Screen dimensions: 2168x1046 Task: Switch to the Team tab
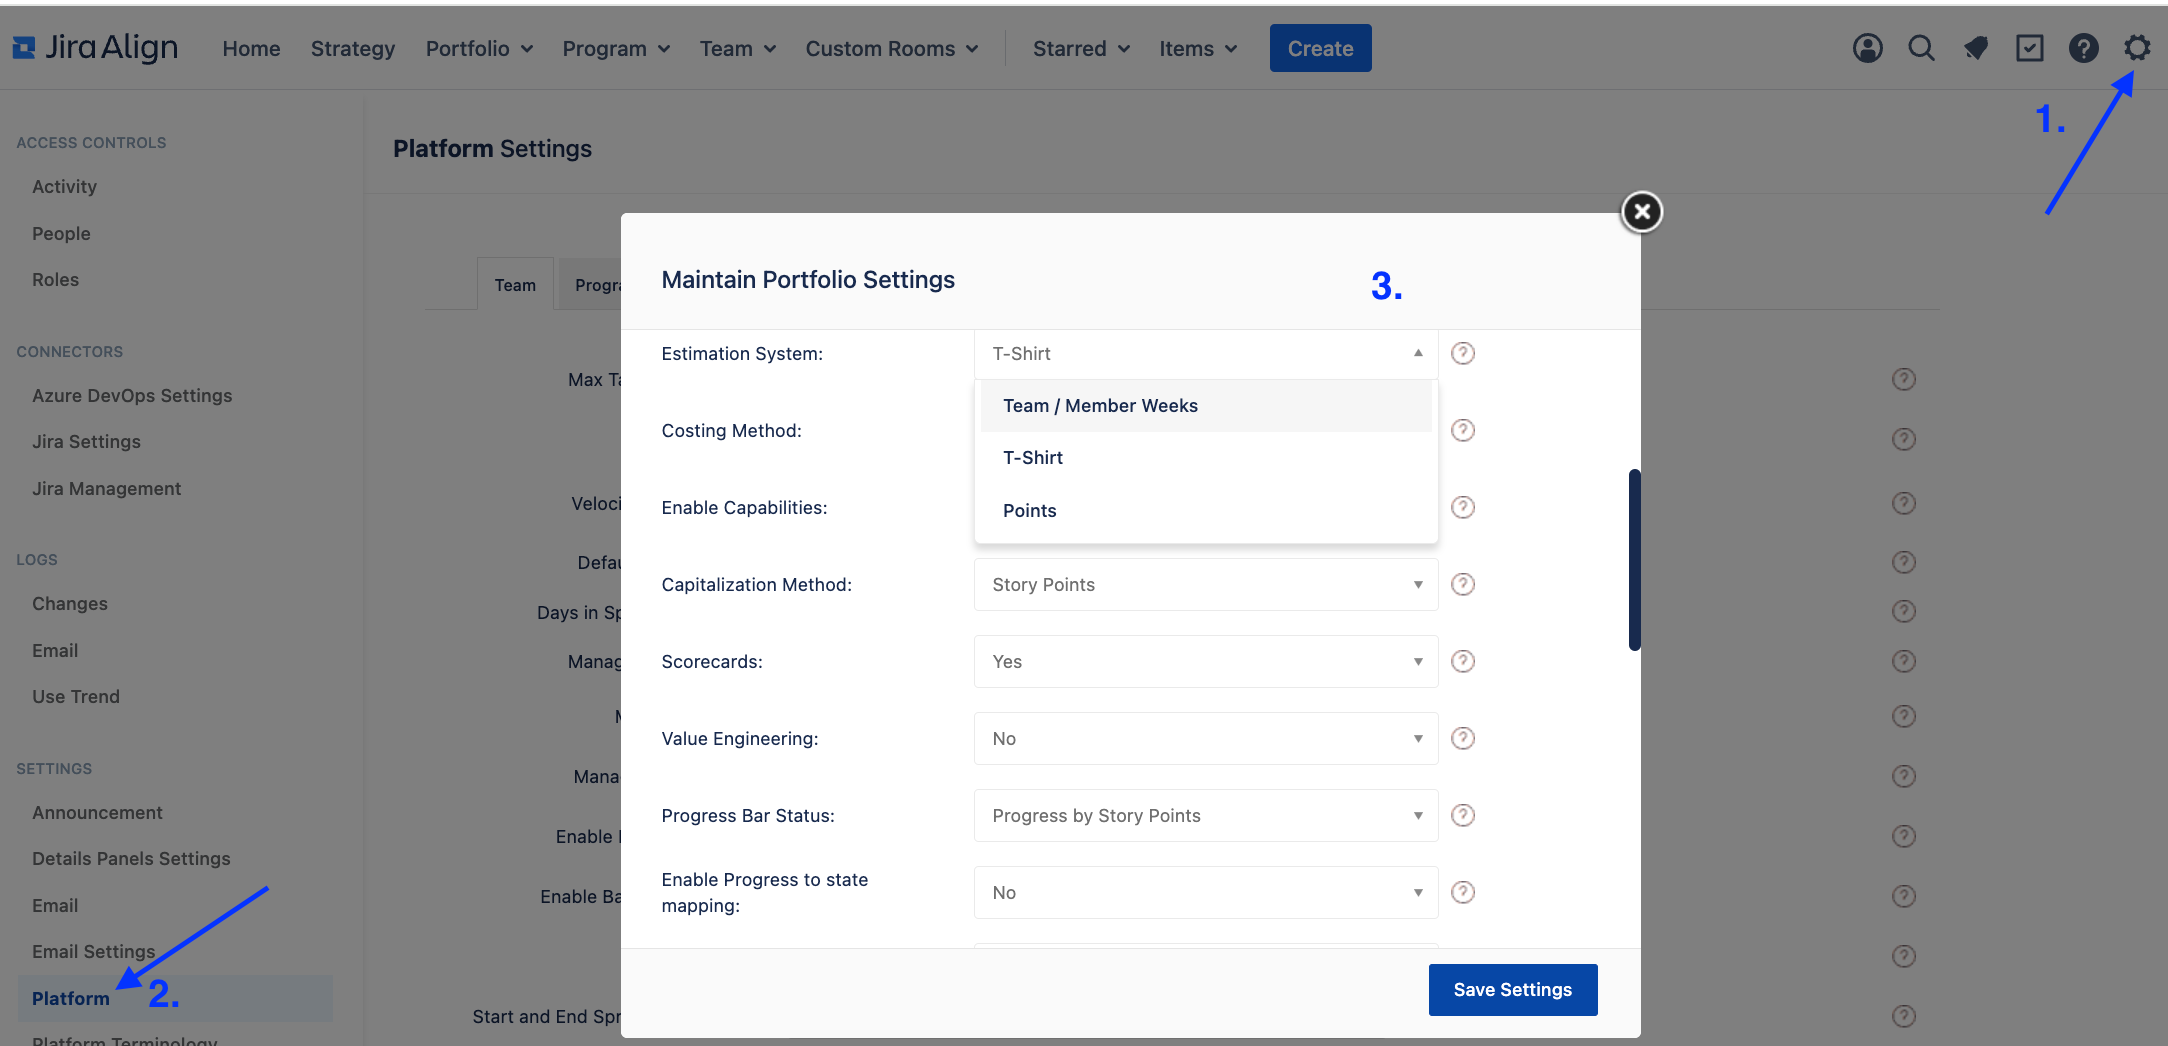click(515, 284)
